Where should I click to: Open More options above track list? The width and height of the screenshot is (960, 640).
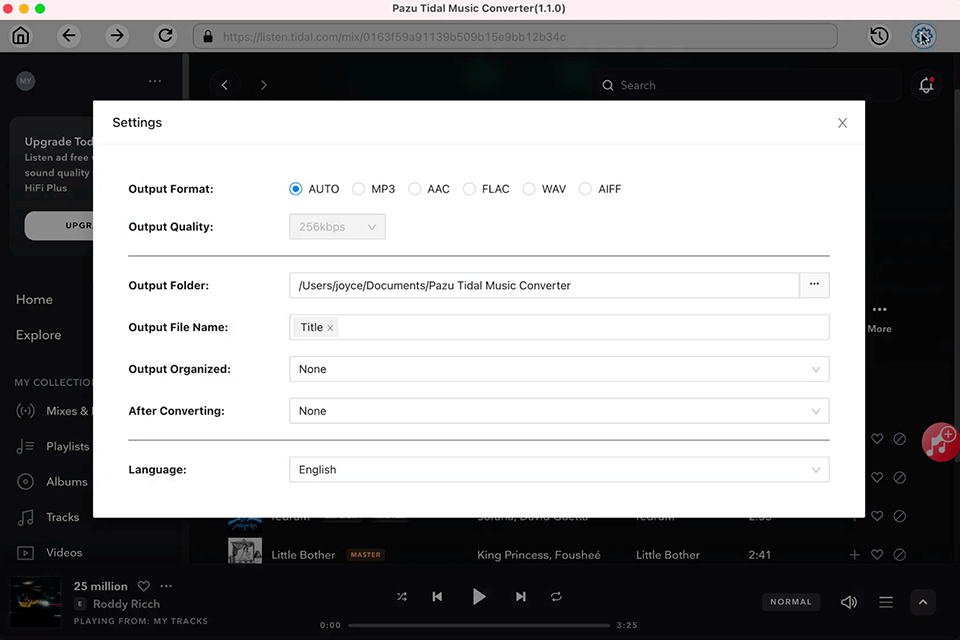click(879, 318)
